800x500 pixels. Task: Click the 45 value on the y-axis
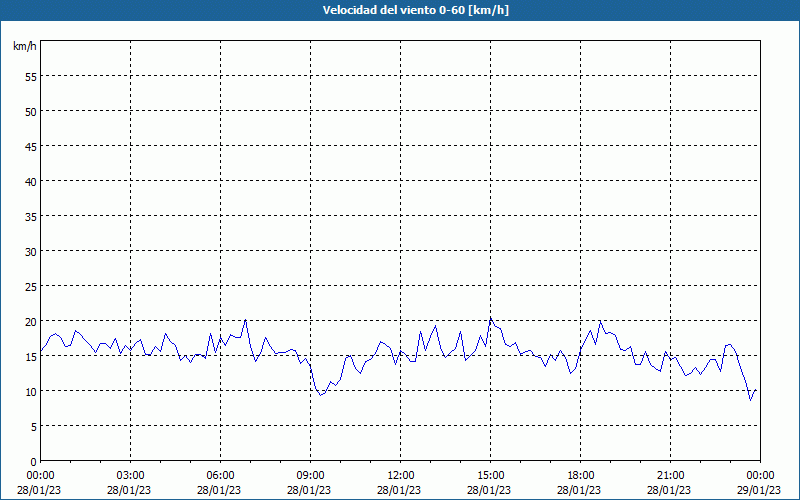(31, 147)
